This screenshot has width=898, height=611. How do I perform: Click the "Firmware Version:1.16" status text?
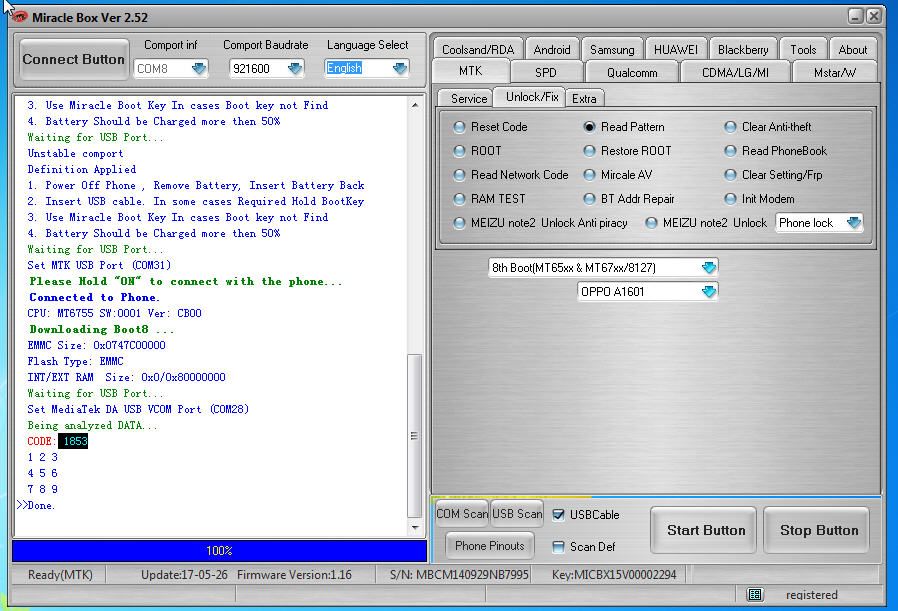click(294, 574)
